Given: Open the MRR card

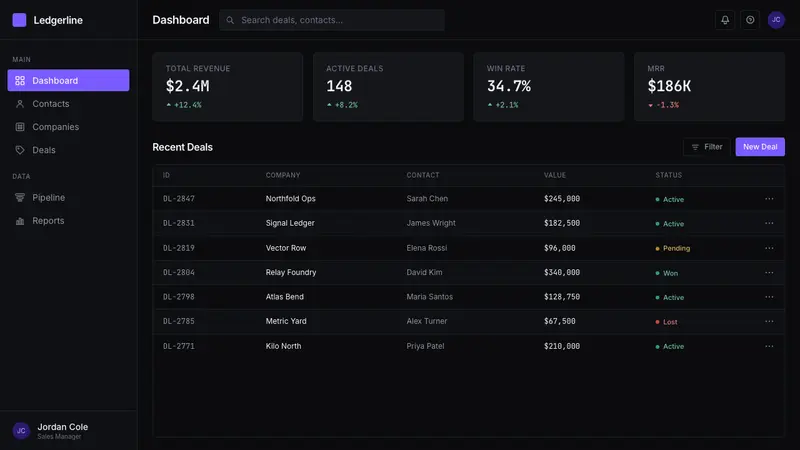Looking at the screenshot, I should click(x=709, y=87).
